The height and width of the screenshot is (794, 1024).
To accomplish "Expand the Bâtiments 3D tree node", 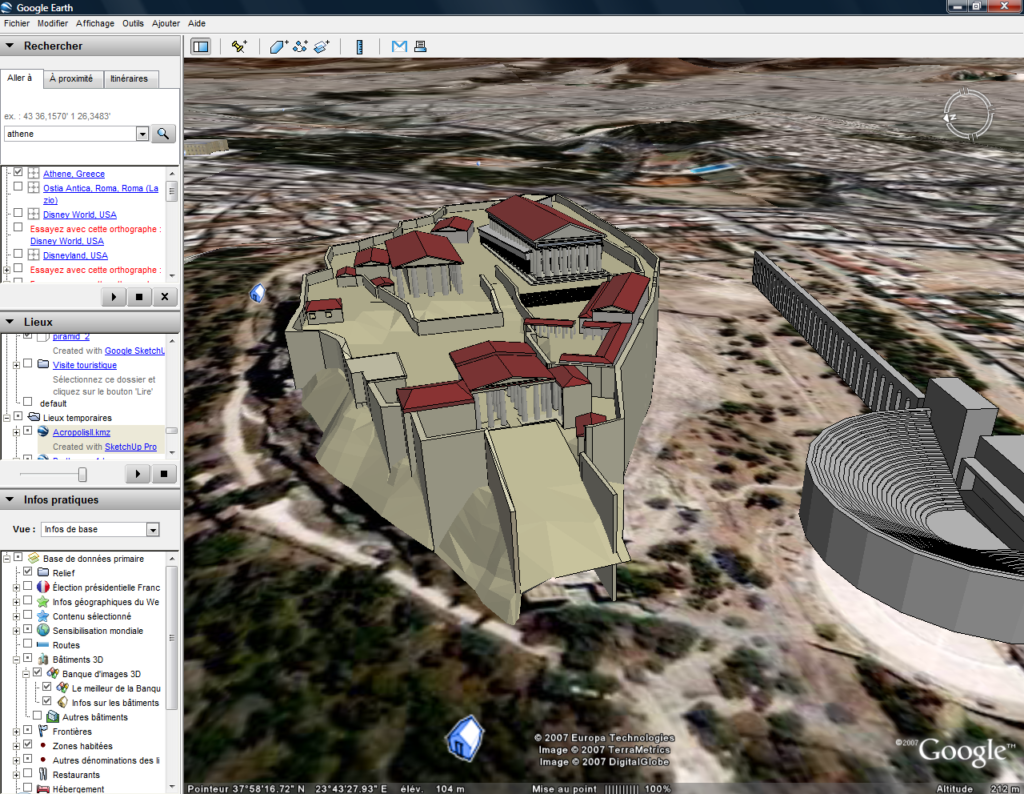I will pos(16,659).
